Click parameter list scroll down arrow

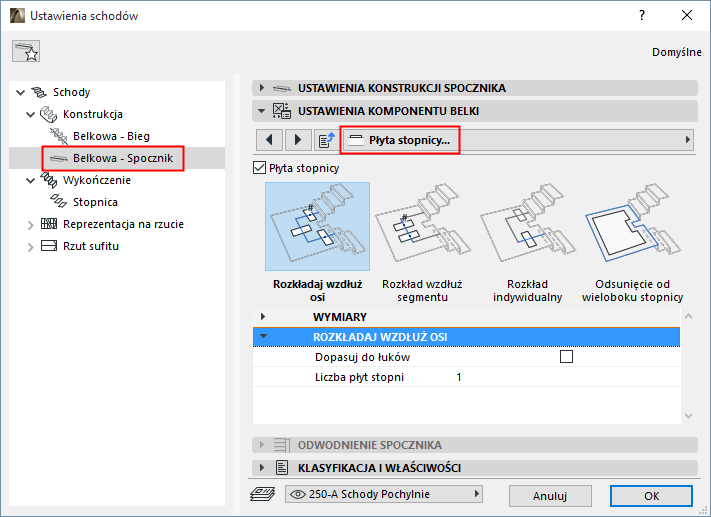[x=688, y=415]
